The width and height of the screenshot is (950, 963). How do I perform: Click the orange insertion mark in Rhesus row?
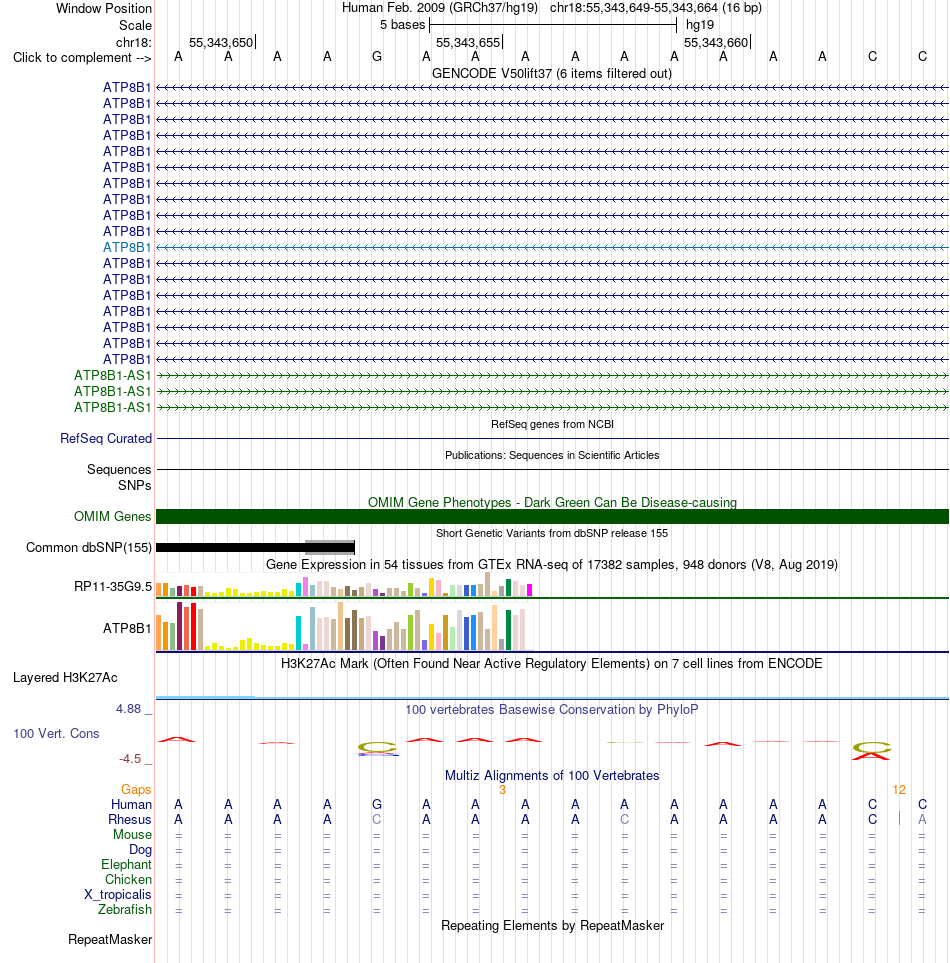899,818
